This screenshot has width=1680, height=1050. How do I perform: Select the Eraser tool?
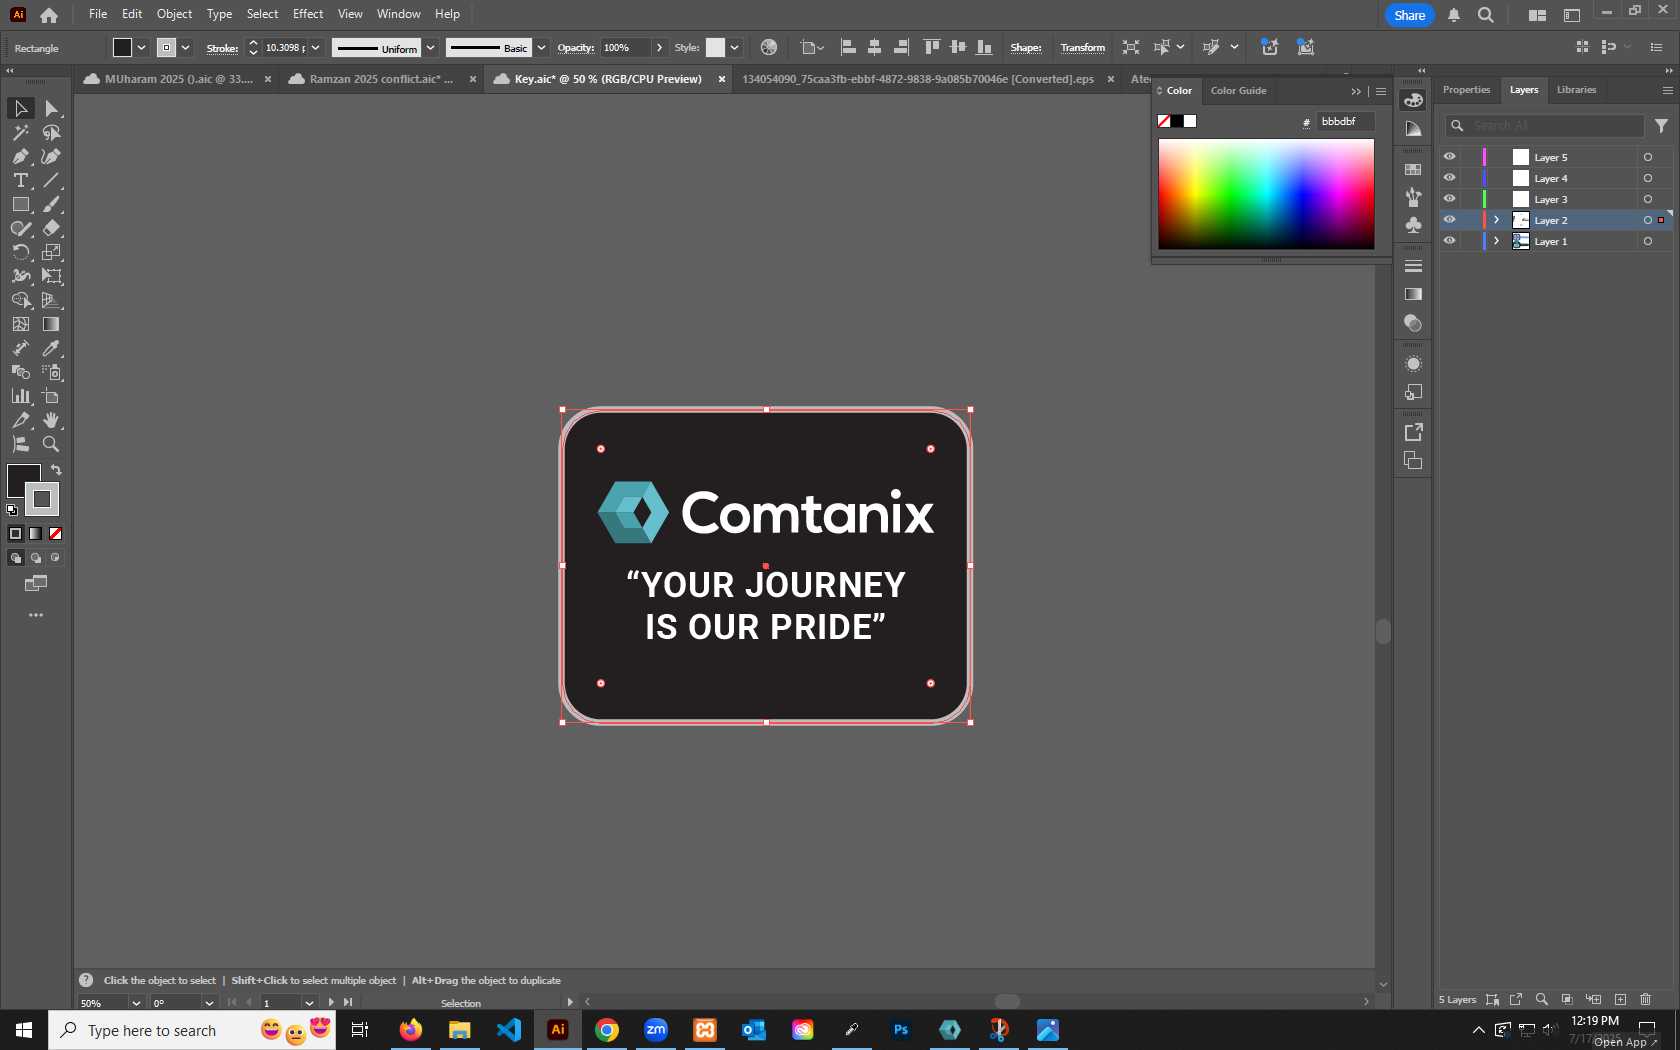pyautogui.click(x=52, y=228)
